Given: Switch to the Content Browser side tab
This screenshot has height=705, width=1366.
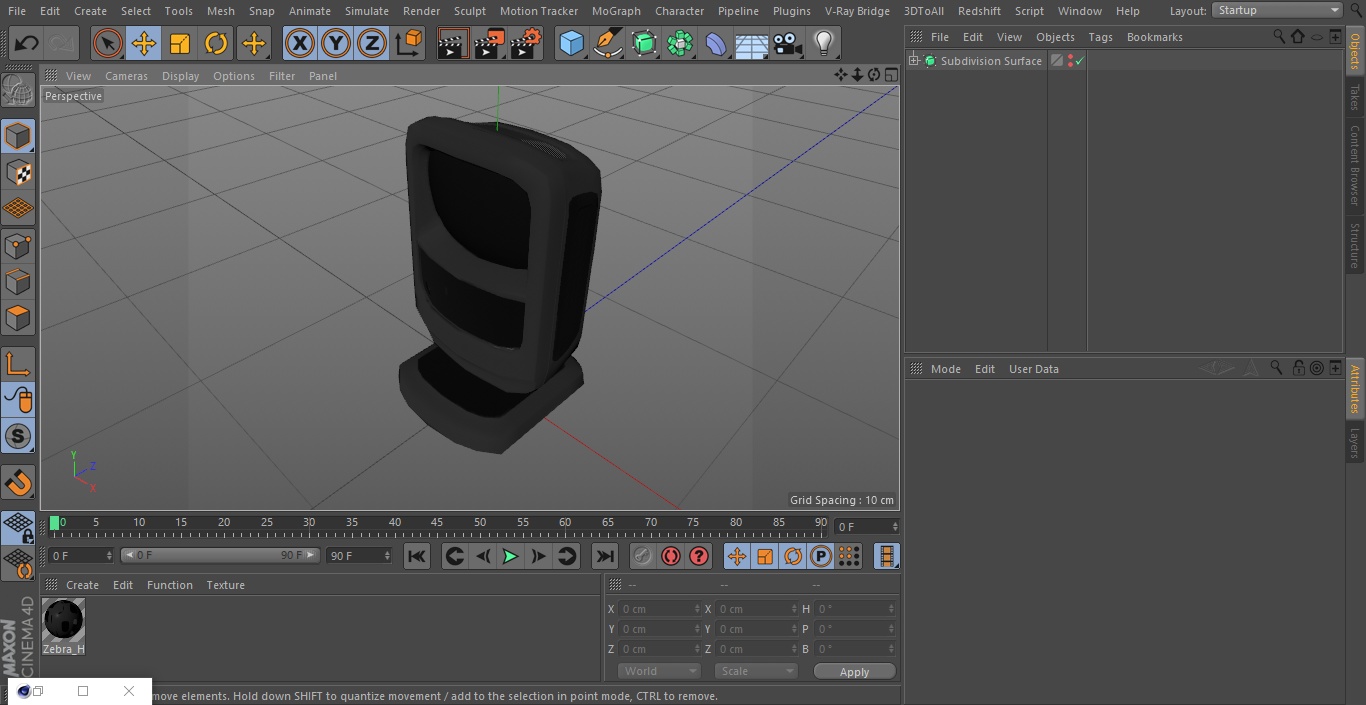Looking at the screenshot, I should coord(1355,165).
